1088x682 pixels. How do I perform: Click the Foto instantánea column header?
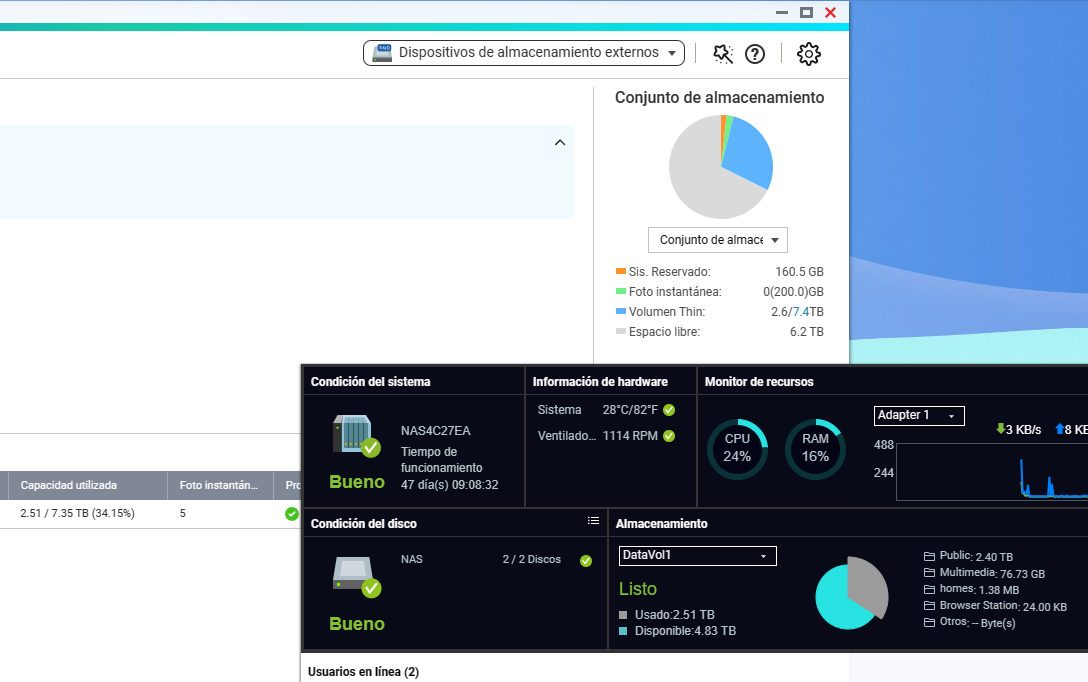219,485
